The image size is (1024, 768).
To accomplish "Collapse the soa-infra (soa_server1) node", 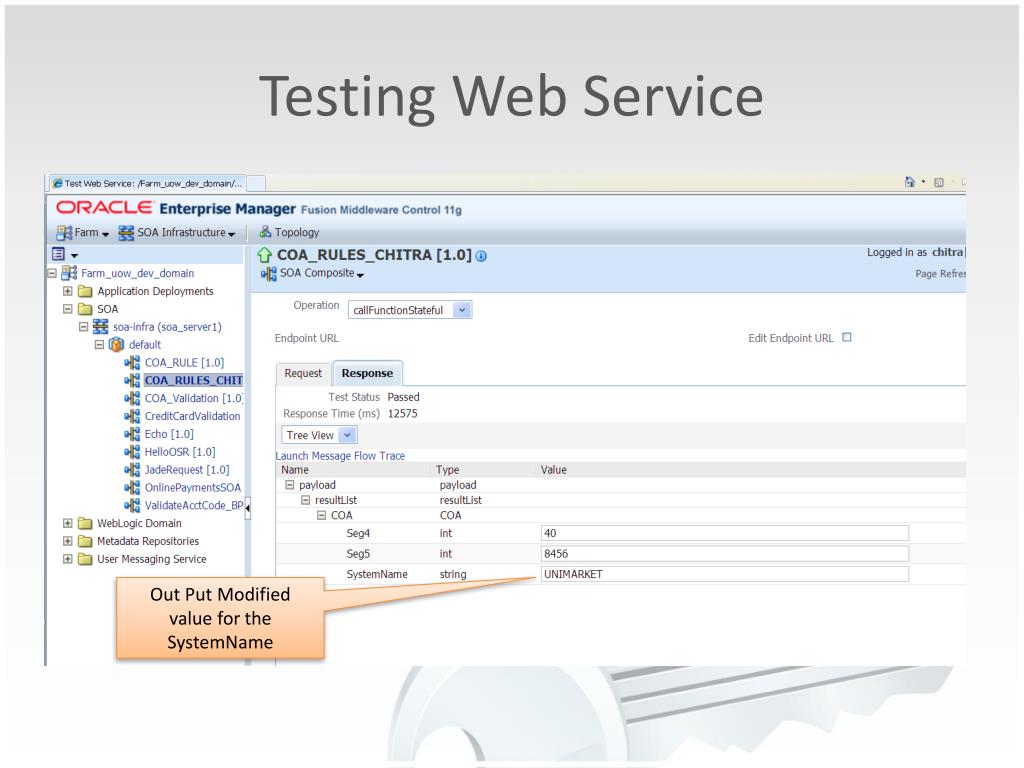I will pyautogui.click(x=84, y=327).
